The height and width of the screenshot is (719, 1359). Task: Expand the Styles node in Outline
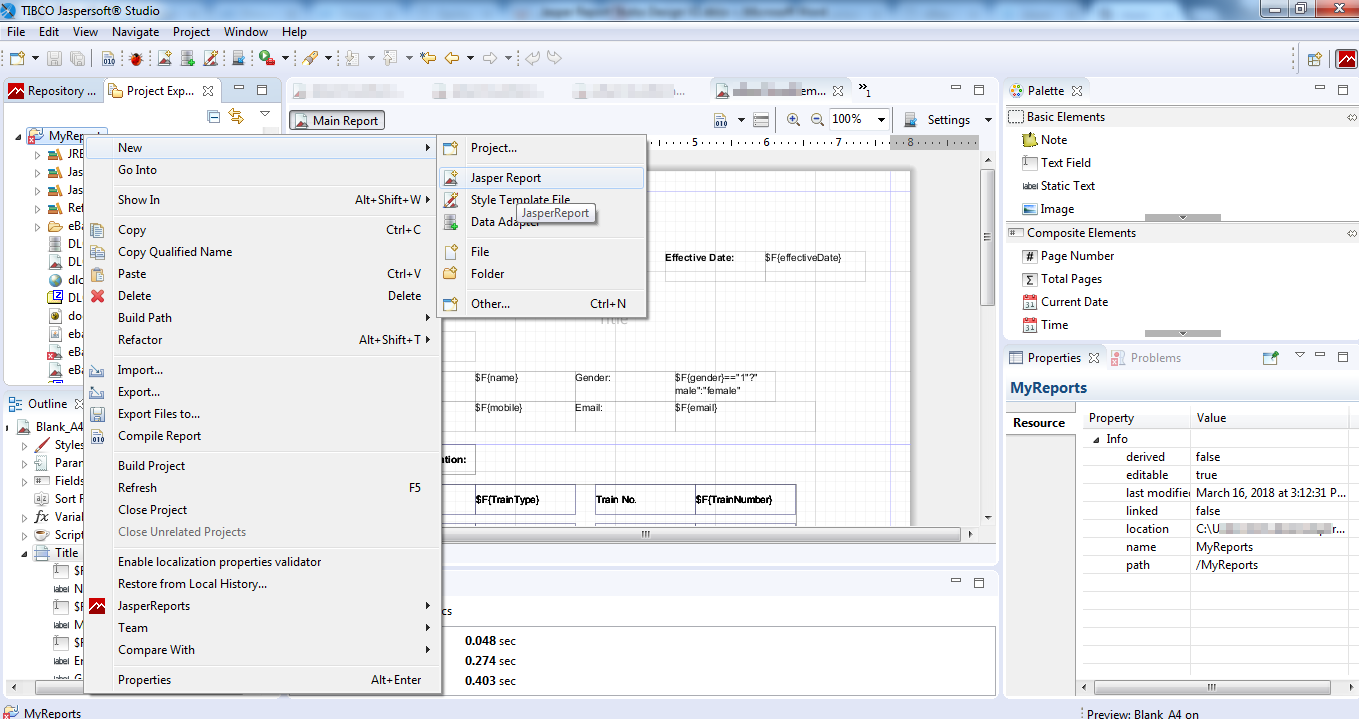click(x=25, y=445)
